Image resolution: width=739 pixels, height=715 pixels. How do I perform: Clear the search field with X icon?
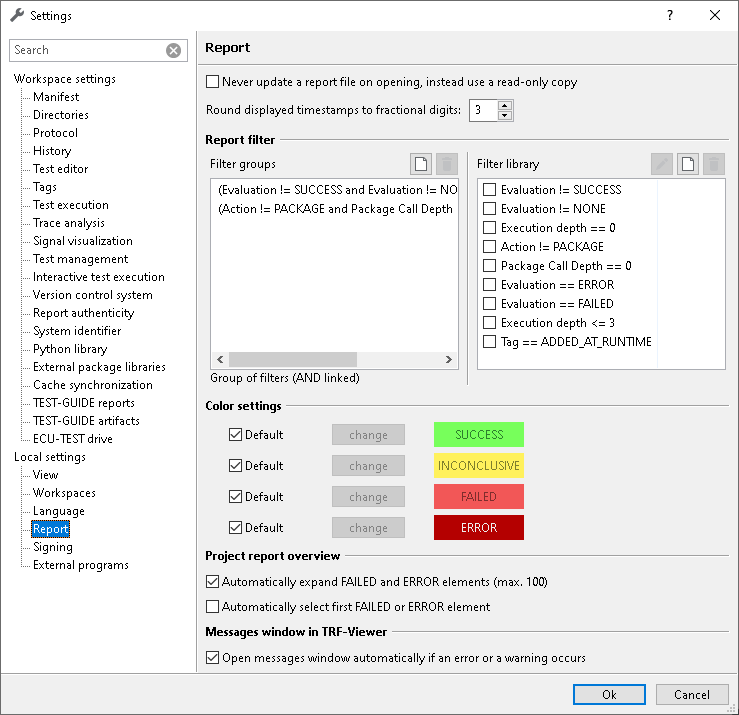click(x=173, y=50)
